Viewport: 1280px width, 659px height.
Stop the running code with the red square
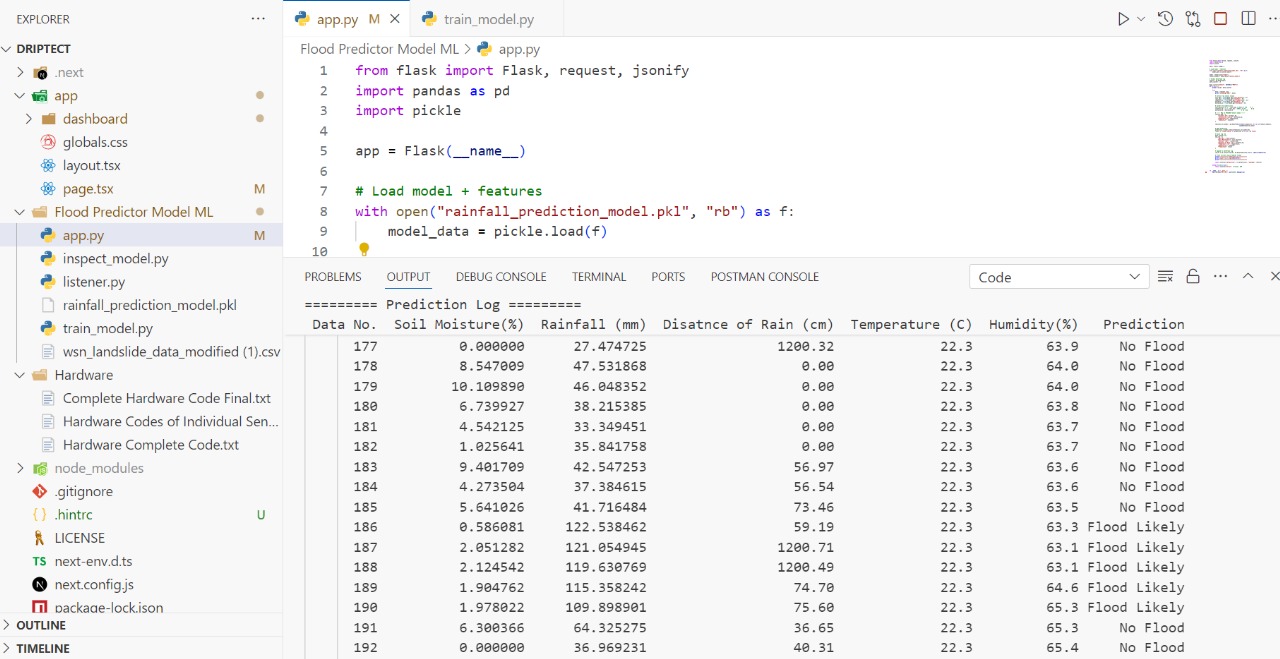tap(1220, 19)
